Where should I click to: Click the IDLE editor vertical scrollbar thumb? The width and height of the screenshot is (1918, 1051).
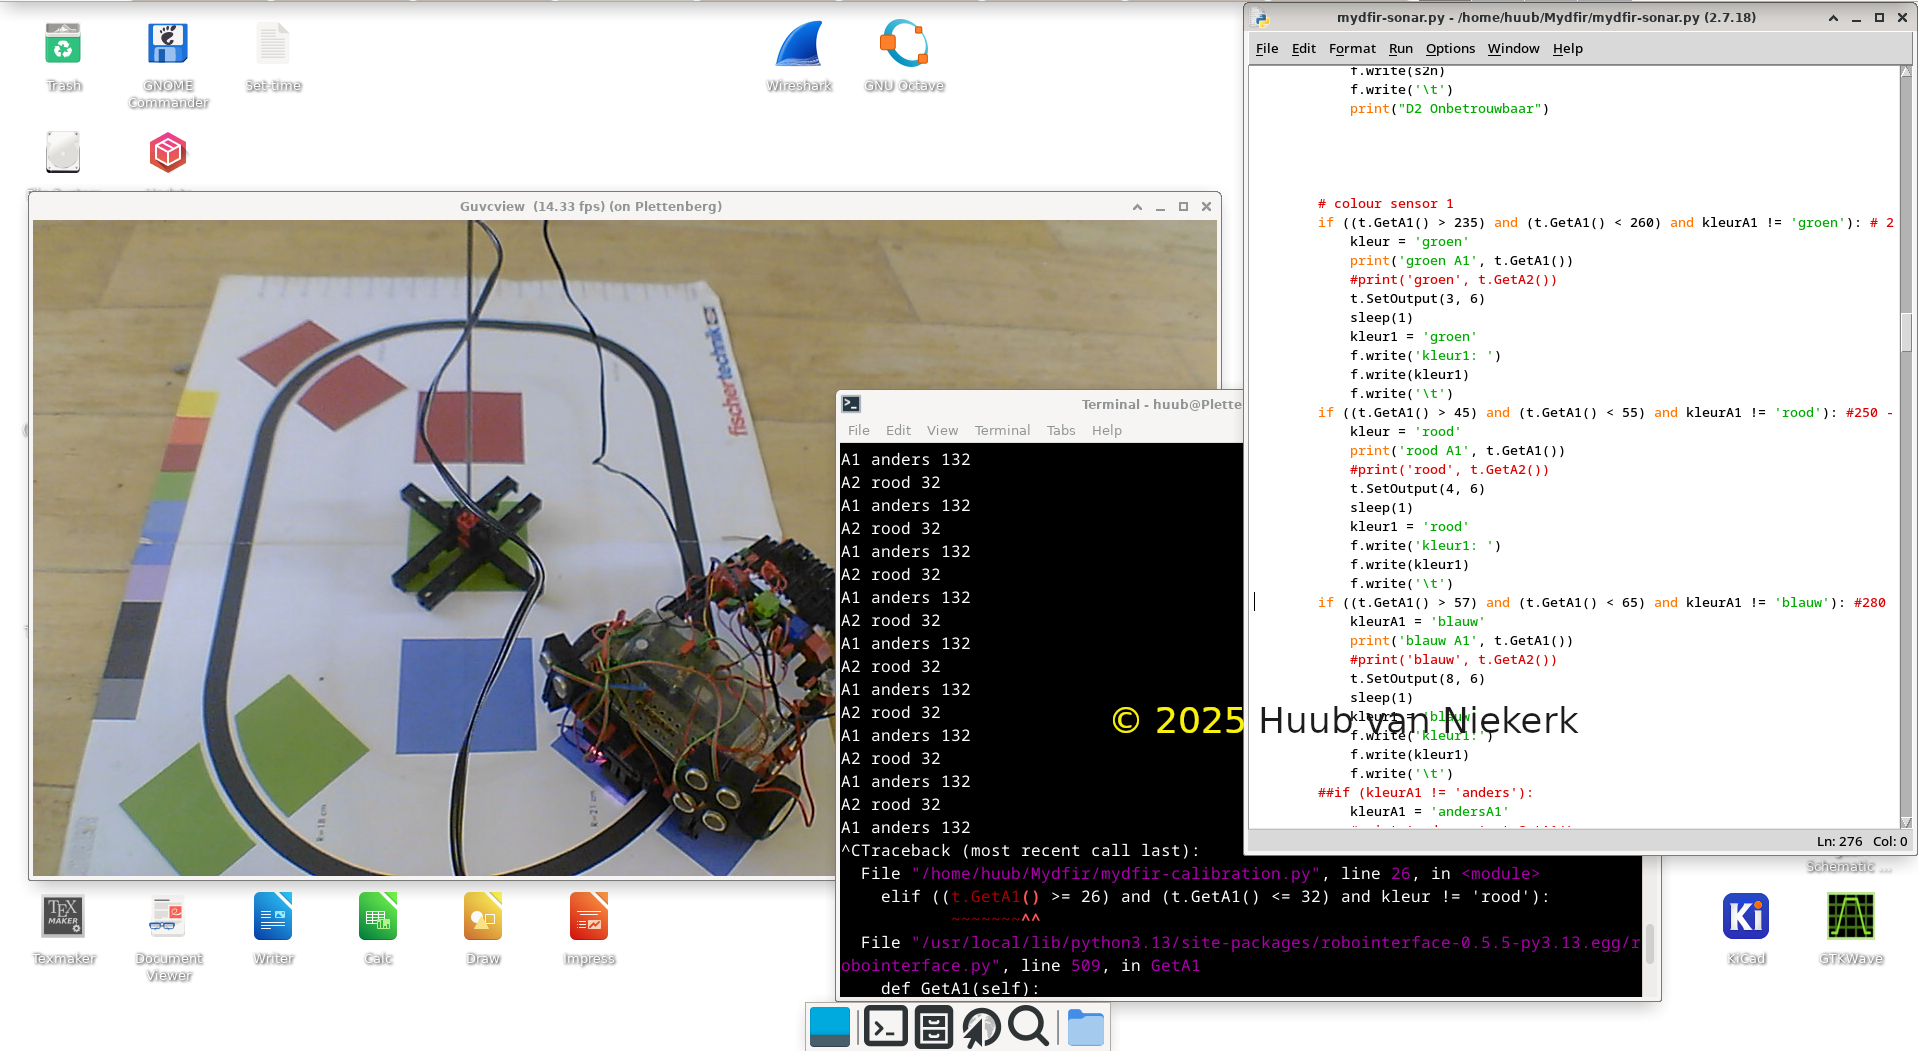point(1906,332)
